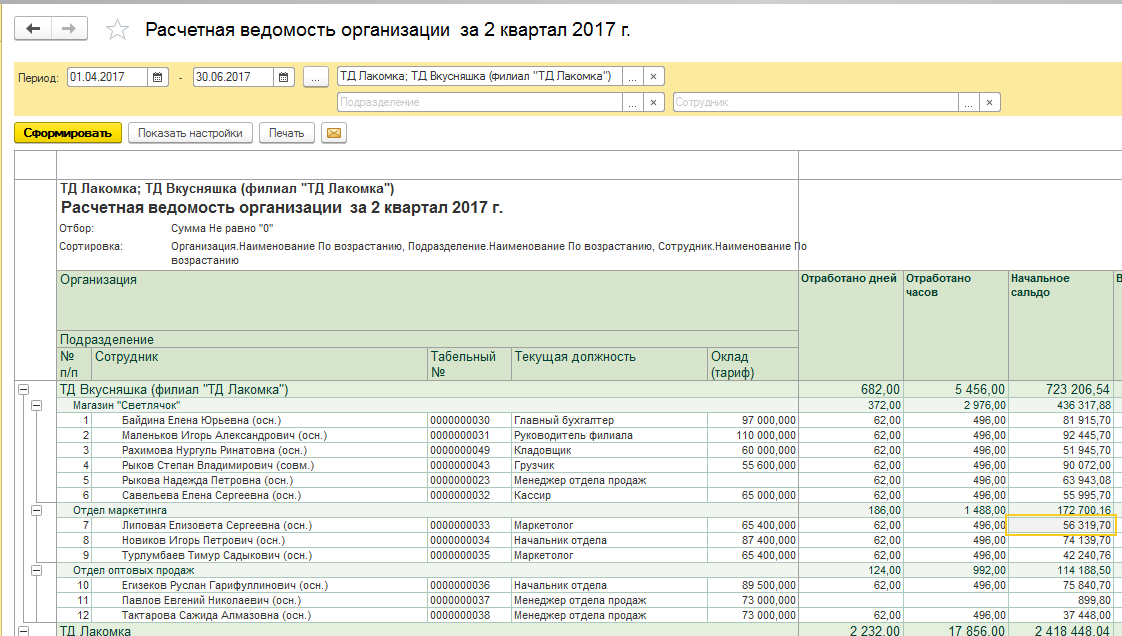Click the Печать button
1122x636 pixels.
[x=287, y=133]
